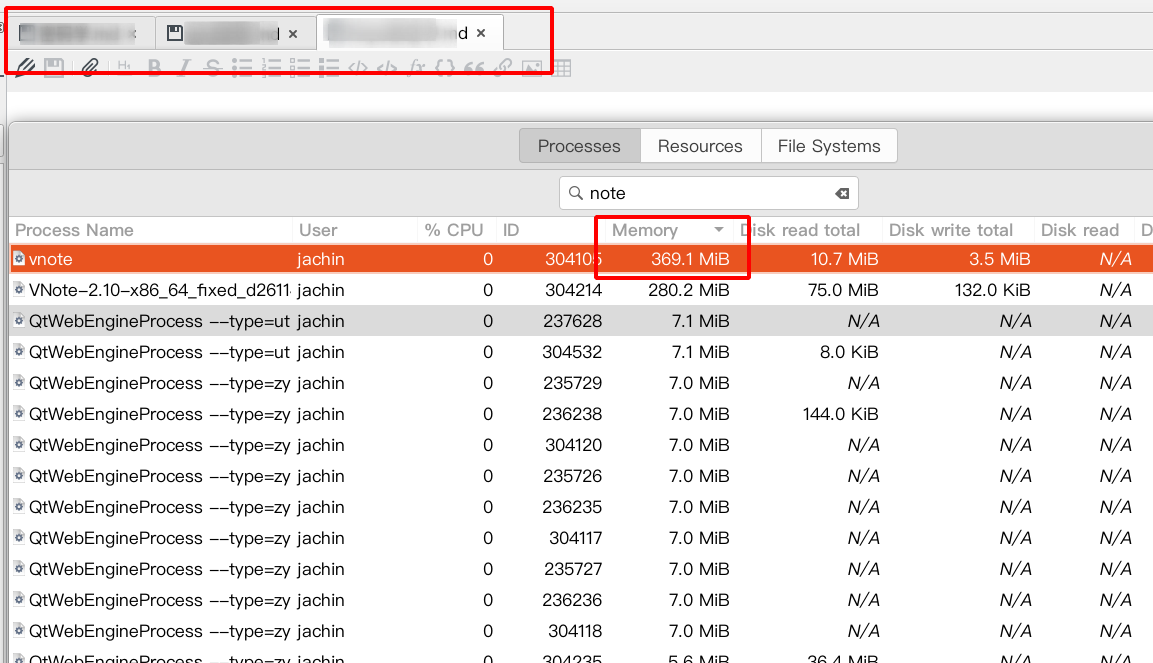Select the VNote-2.10-x86_64_fixed process row

pyautogui.click(x=581, y=290)
